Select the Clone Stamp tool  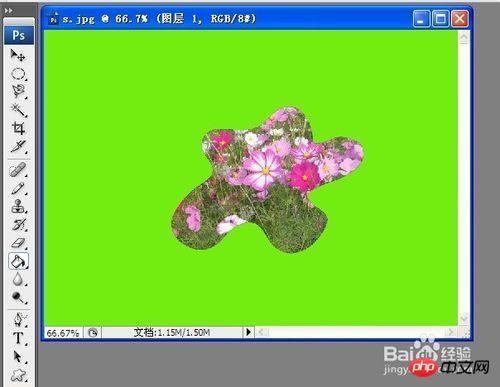coord(18,206)
